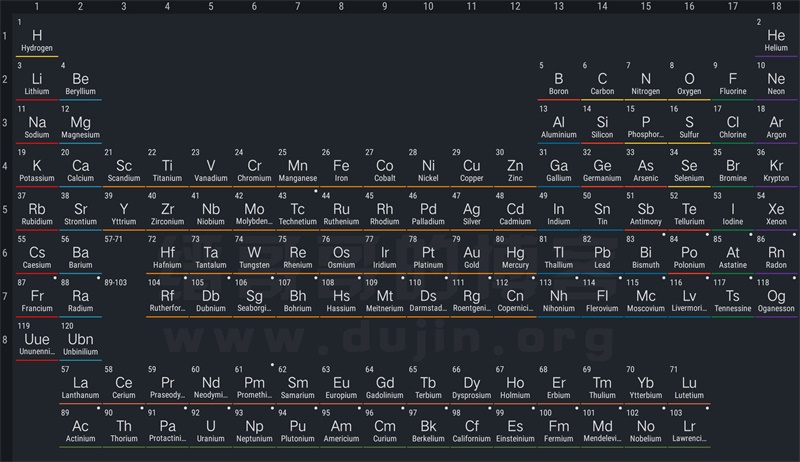Open Beryllium element details
800x462 pixels.
[81, 80]
